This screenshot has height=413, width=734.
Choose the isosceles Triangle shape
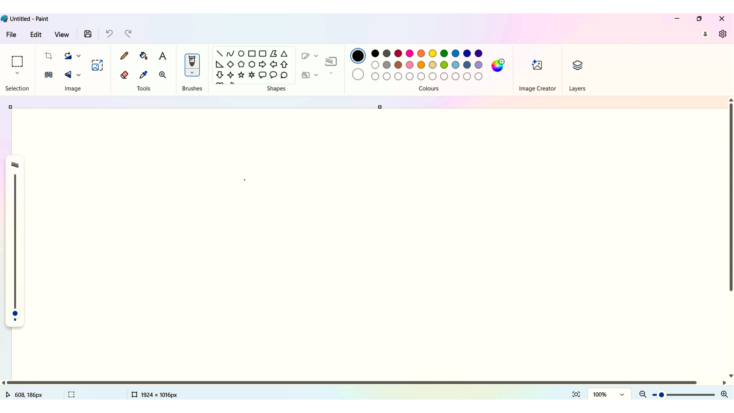(x=284, y=53)
